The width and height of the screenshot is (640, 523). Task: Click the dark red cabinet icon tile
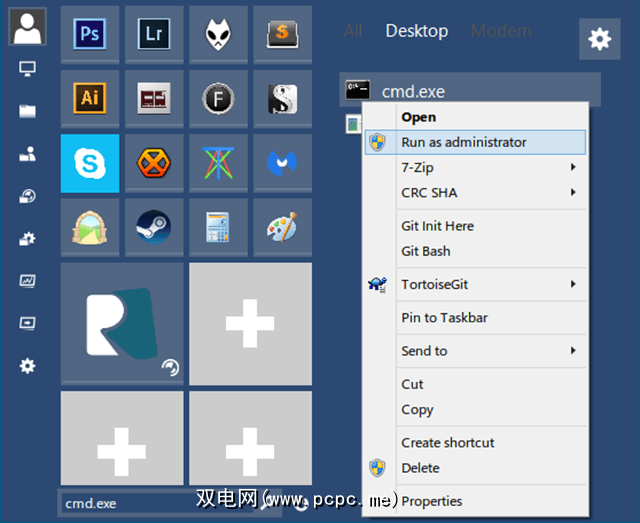point(154,98)
